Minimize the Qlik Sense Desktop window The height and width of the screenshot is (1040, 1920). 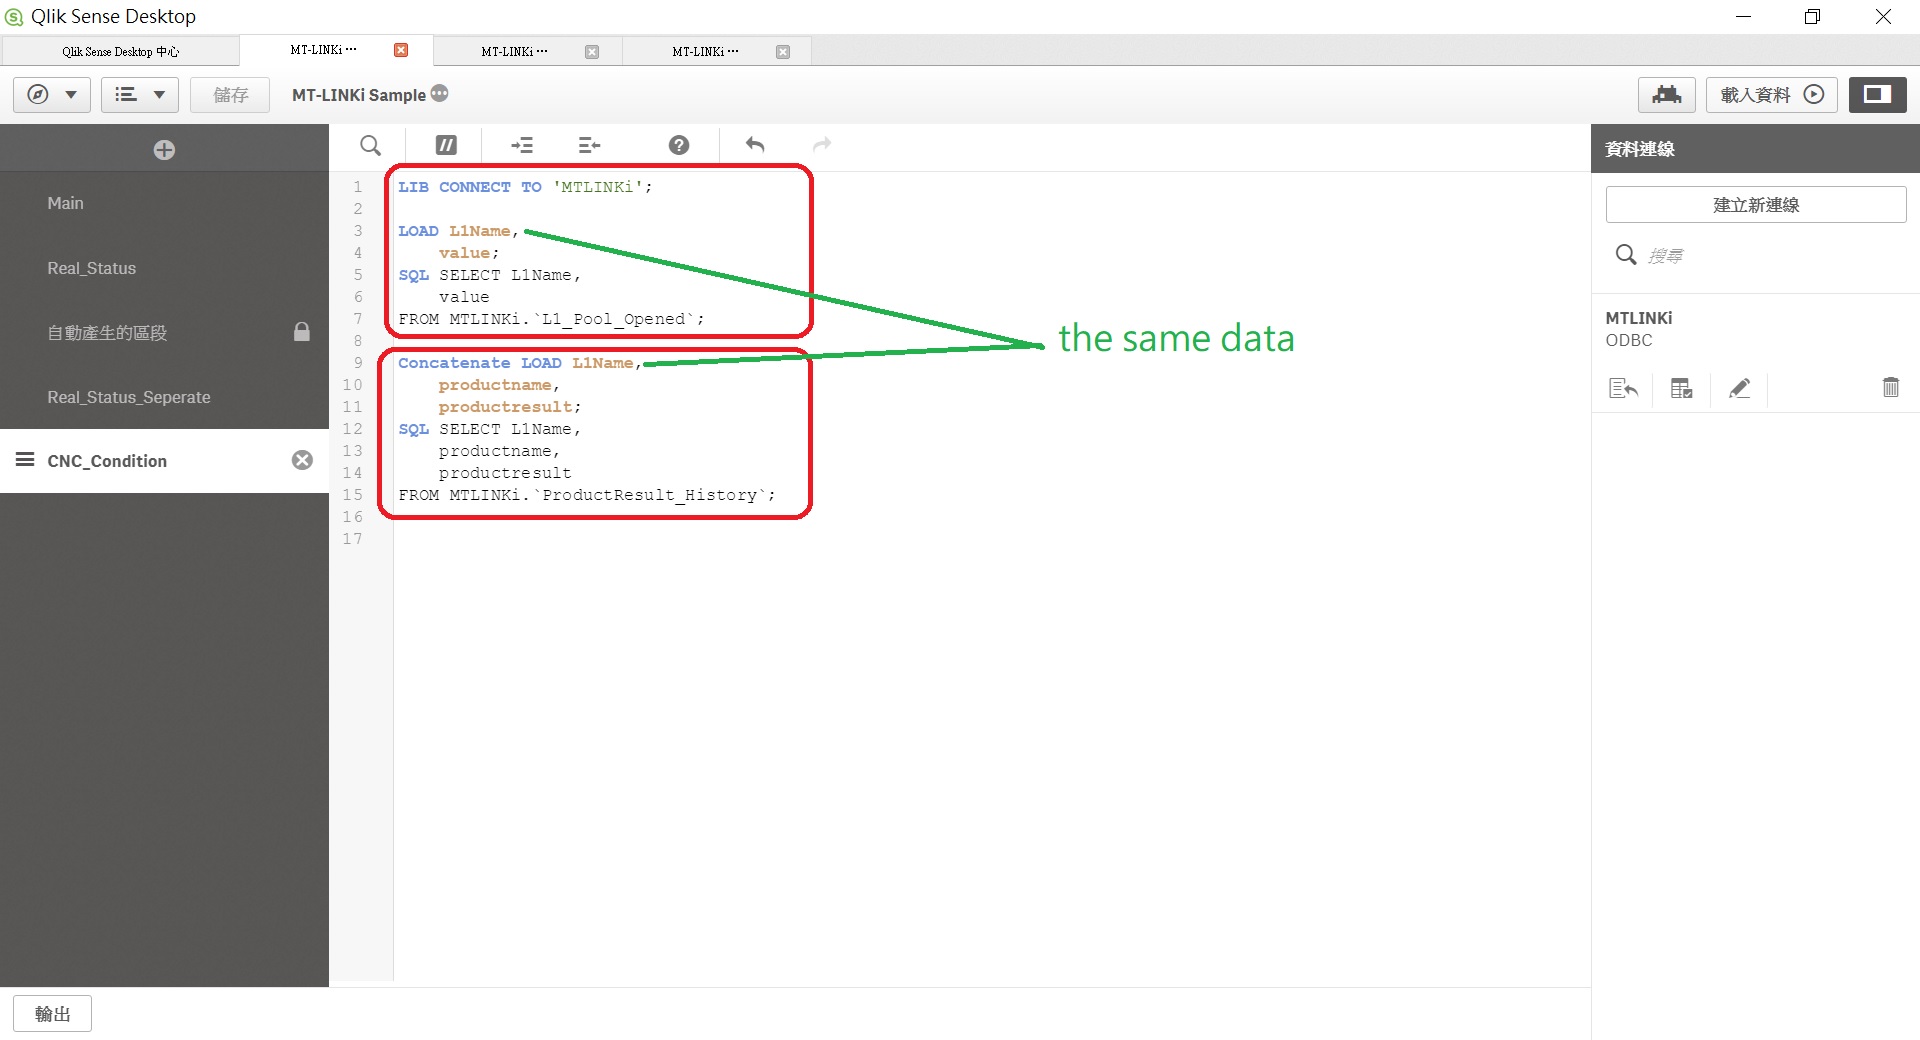[x=1743, y=16]
